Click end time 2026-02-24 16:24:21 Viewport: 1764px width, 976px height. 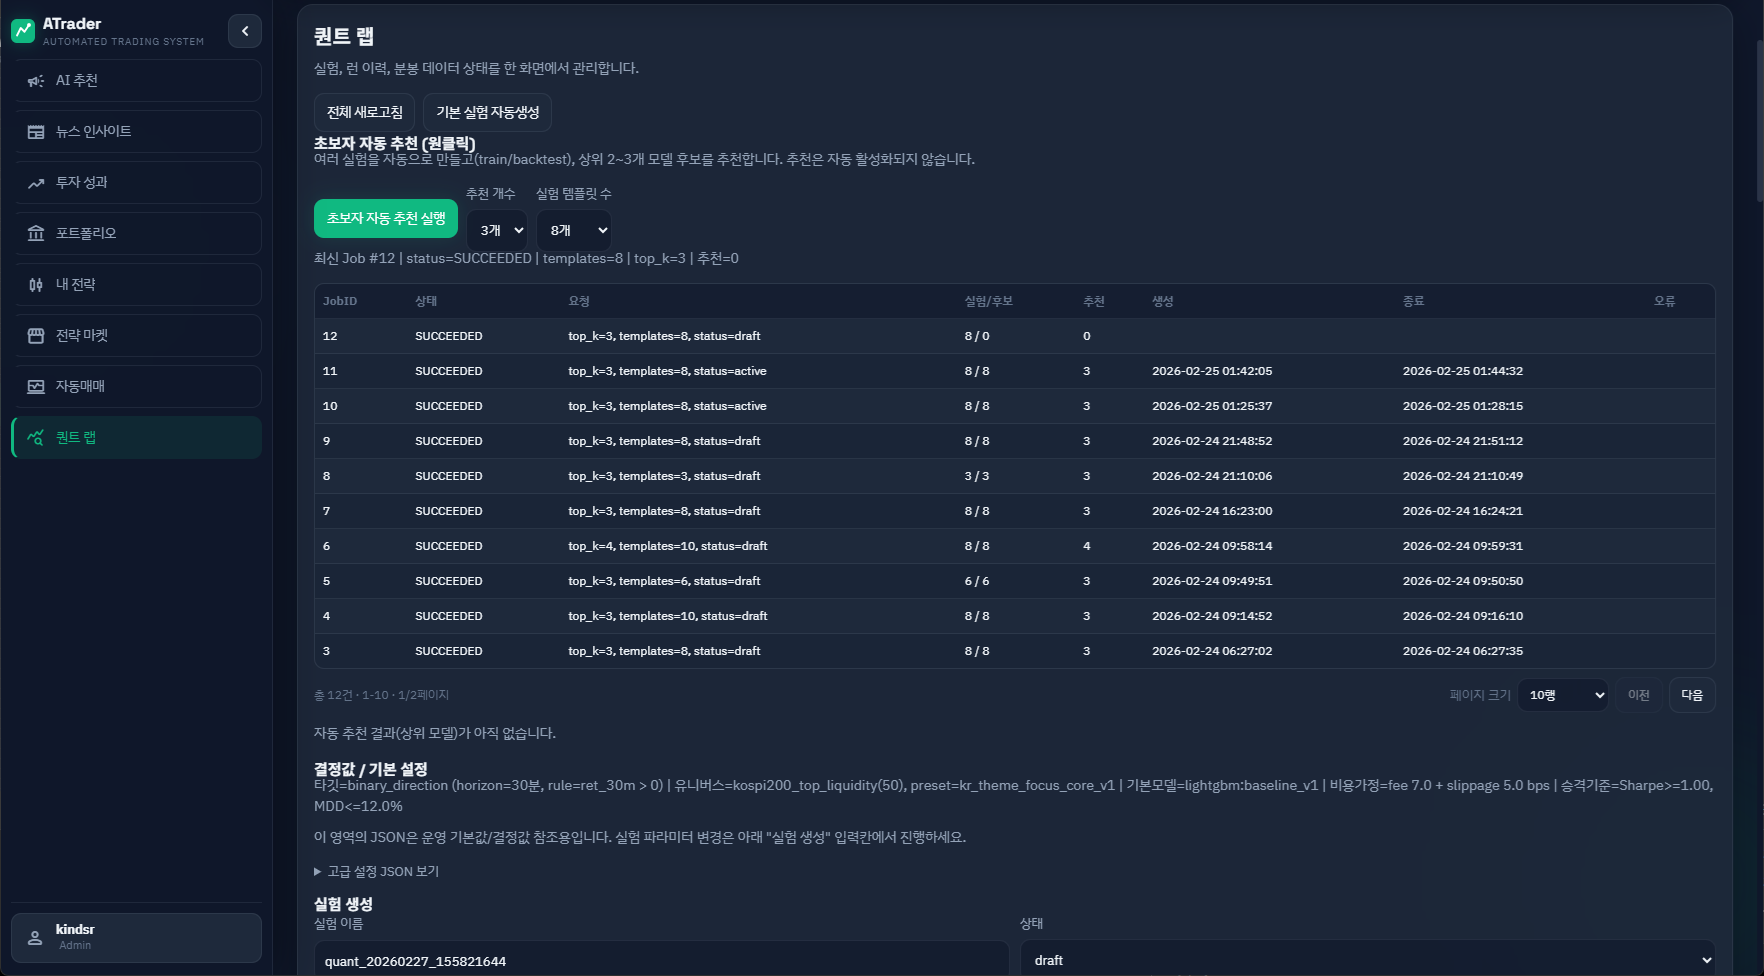pyautogui.click(x=1463, y=511)
